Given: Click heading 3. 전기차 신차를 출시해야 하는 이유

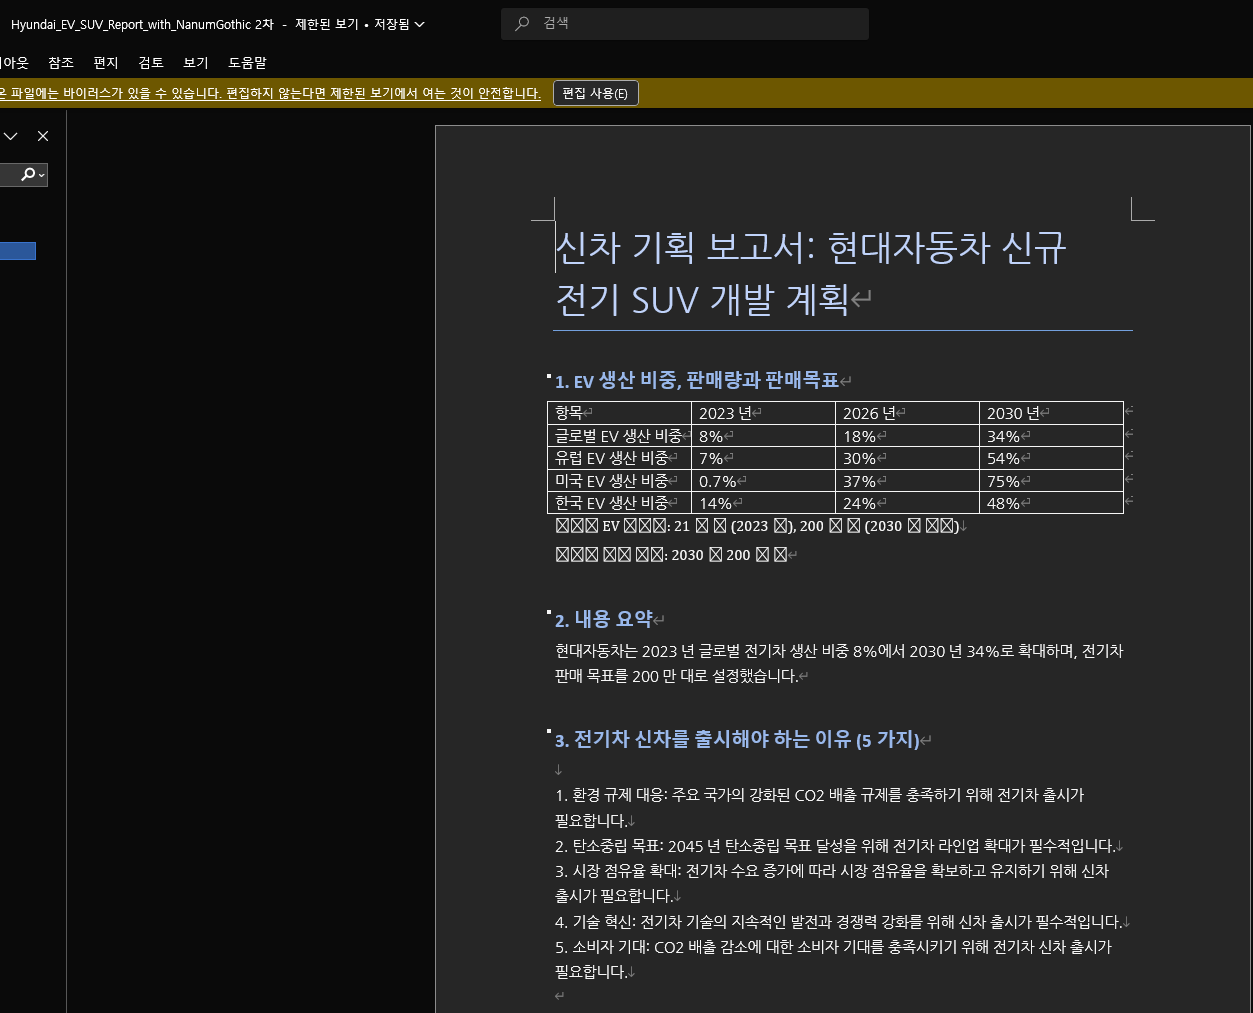Looking at the screenshot, I should (x=737, y=740).
